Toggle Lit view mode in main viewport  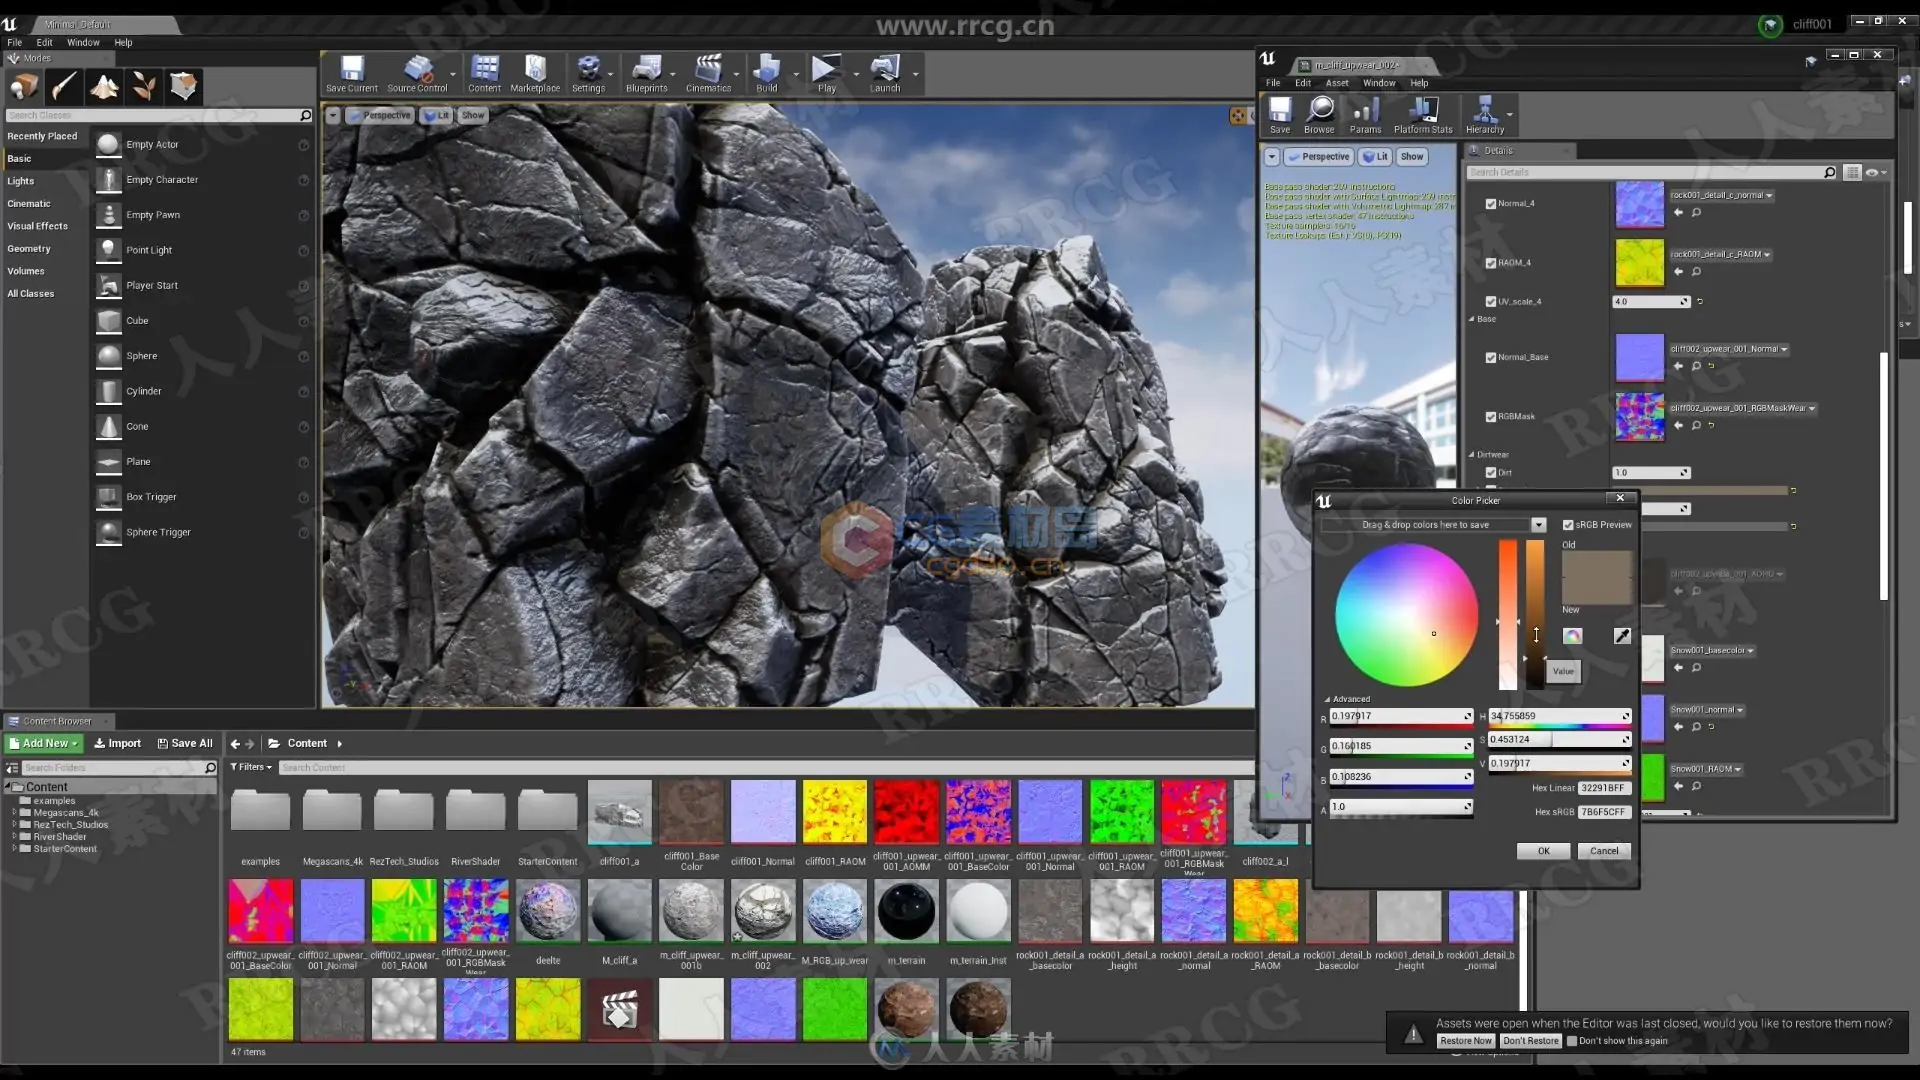(436, 115)
